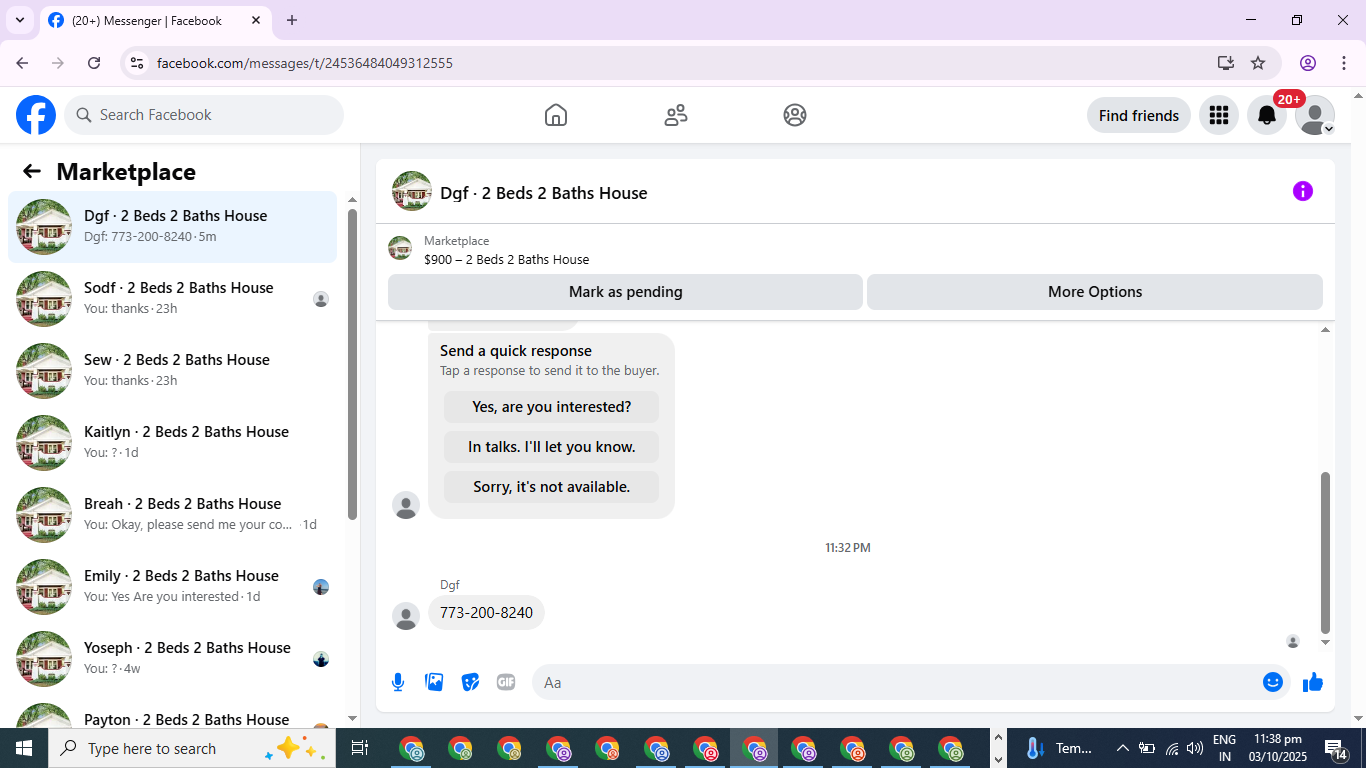Image resolution: width=1366 pixels, height=768 pixels.
Task: Open Task View on taskbar
Action: point(360,748)
